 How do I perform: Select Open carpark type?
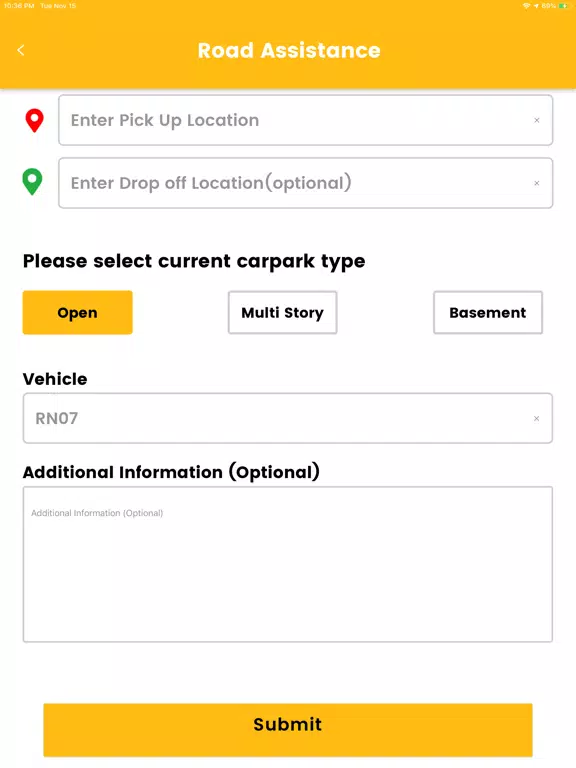pos(77,312)
